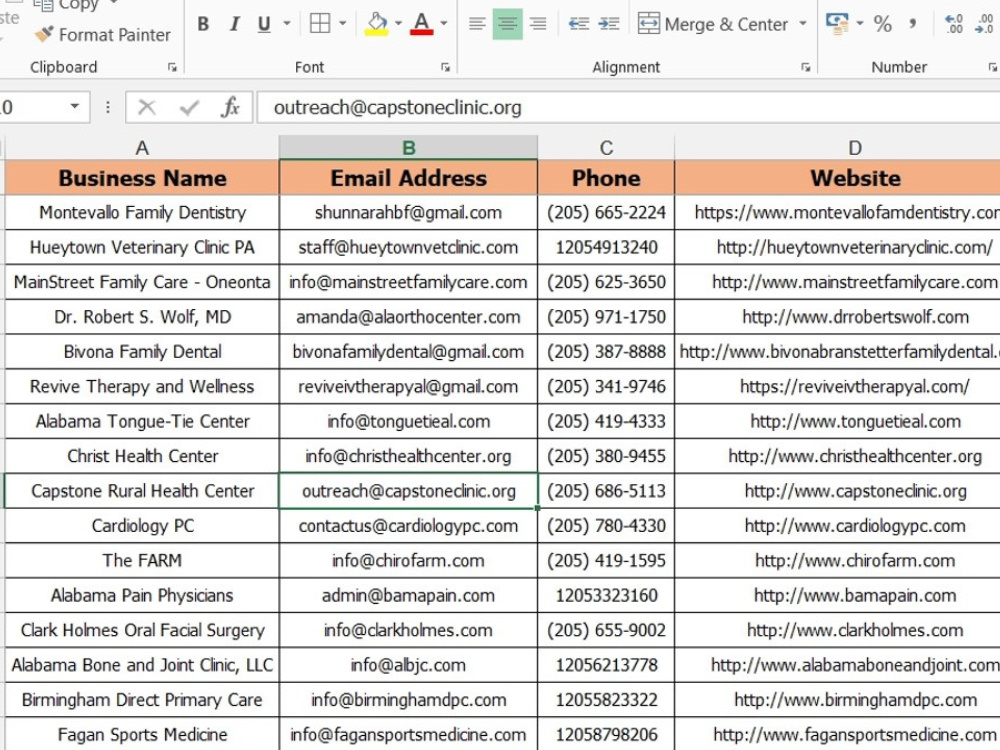Align text left

point(476,24)
